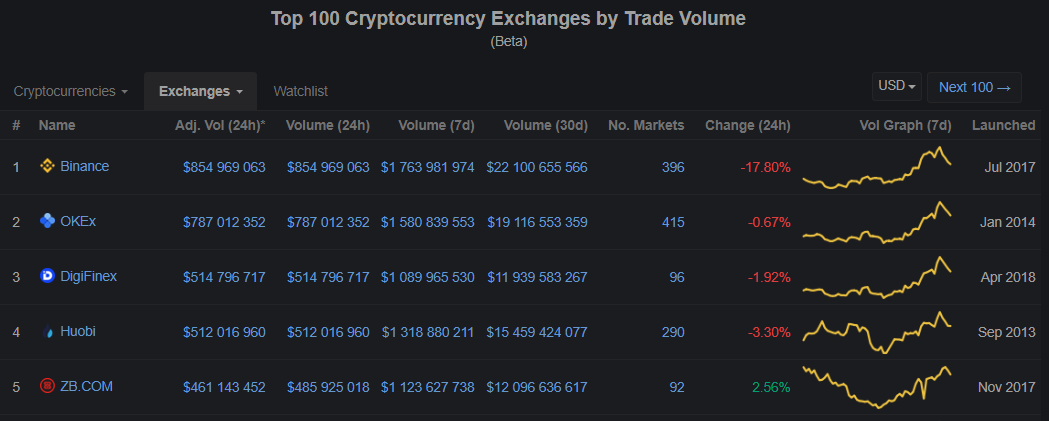Open ZB.COM 7-day volume graph
1049x421 pixels.
point(877,386)
